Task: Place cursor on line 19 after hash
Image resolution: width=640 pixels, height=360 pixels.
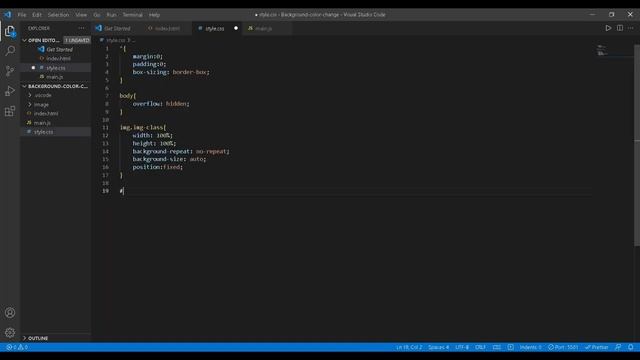Action: pos(123,191)
